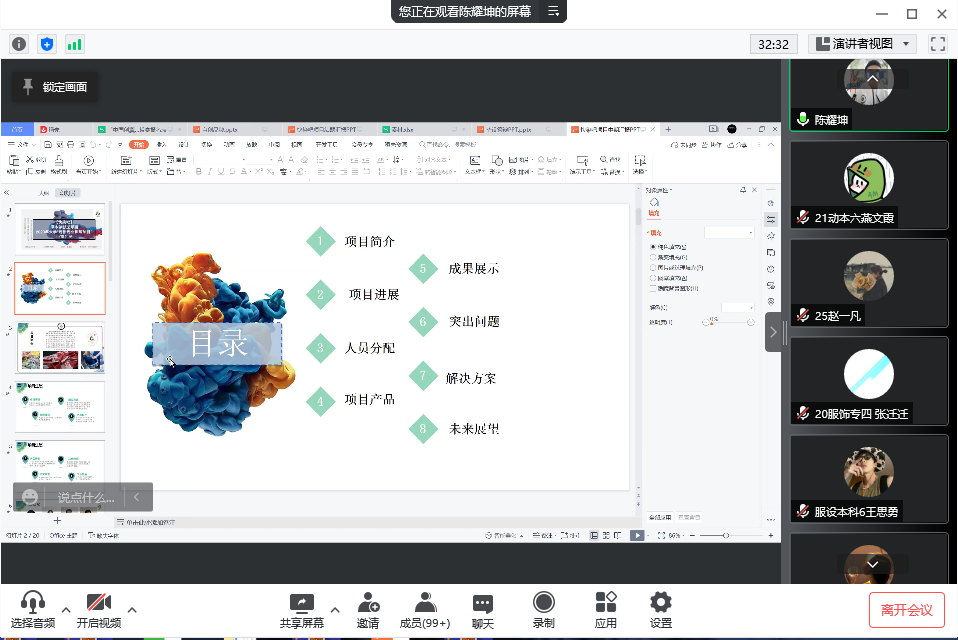Open the 聊天 chat panel
Image resolution: width=958 pixels, height=640 pixels.
(x=483, y=610)
